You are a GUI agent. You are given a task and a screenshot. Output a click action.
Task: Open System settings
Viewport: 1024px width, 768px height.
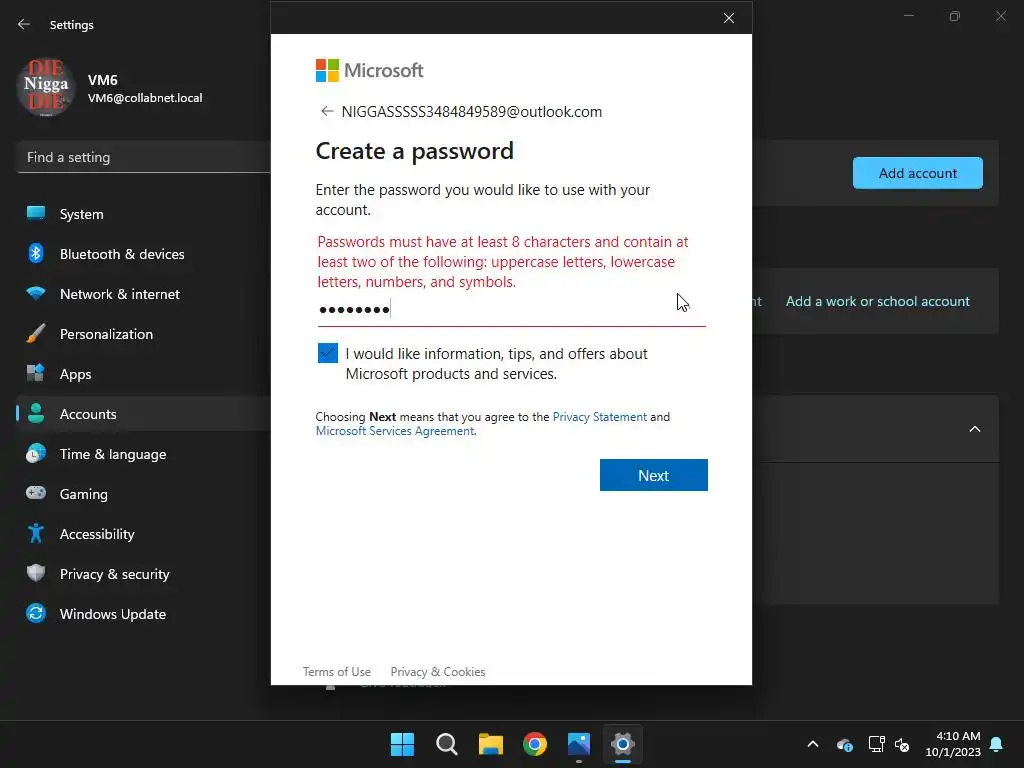pos(144,214)
